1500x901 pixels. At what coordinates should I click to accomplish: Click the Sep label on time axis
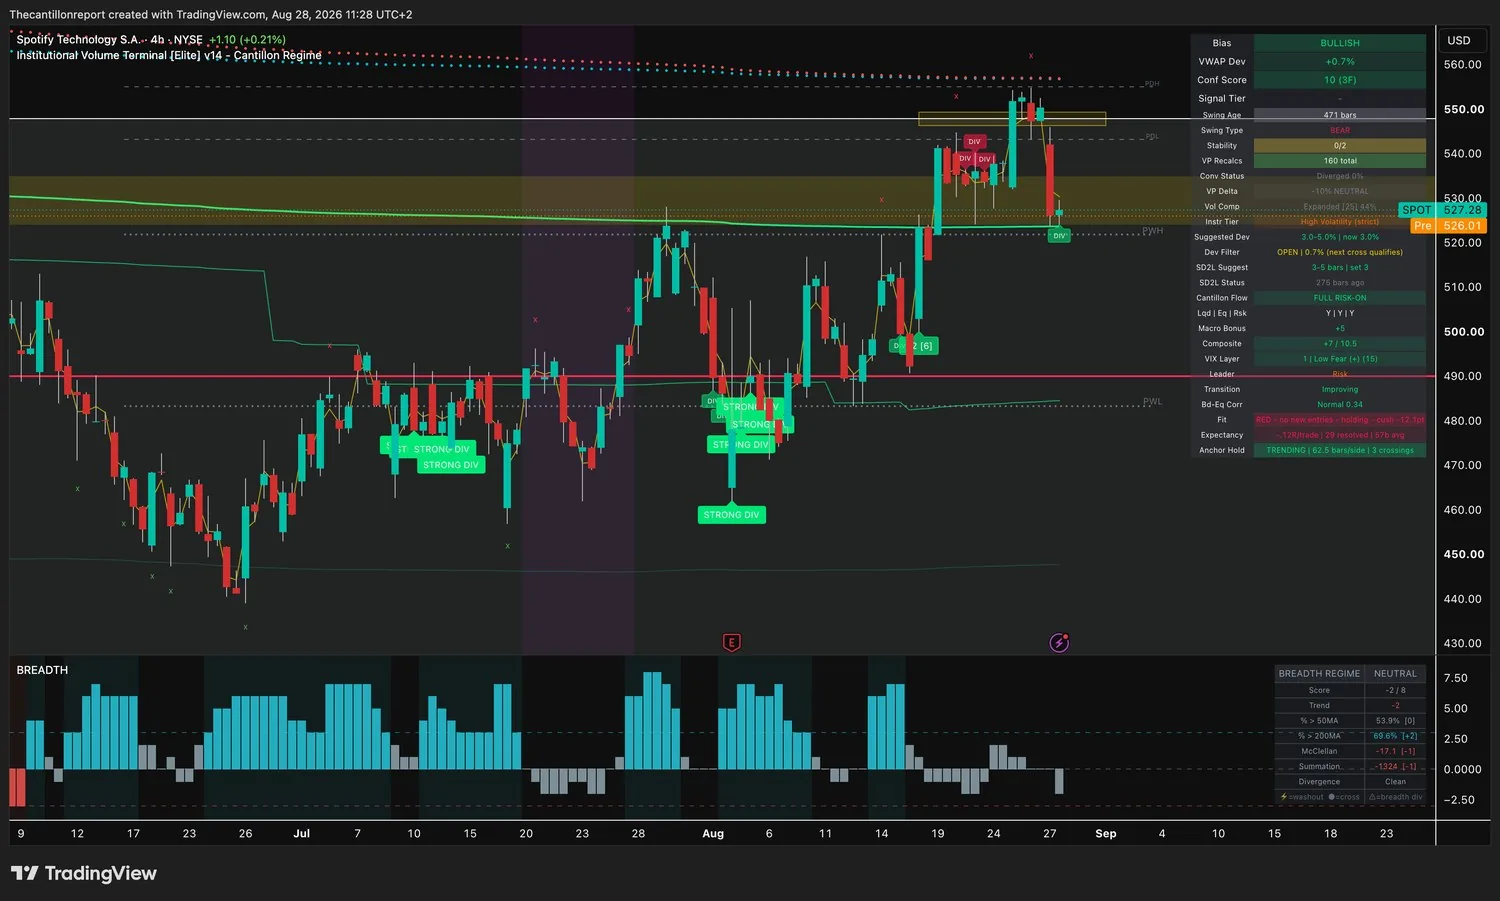pyautogui.click(x=1106, y=834)
